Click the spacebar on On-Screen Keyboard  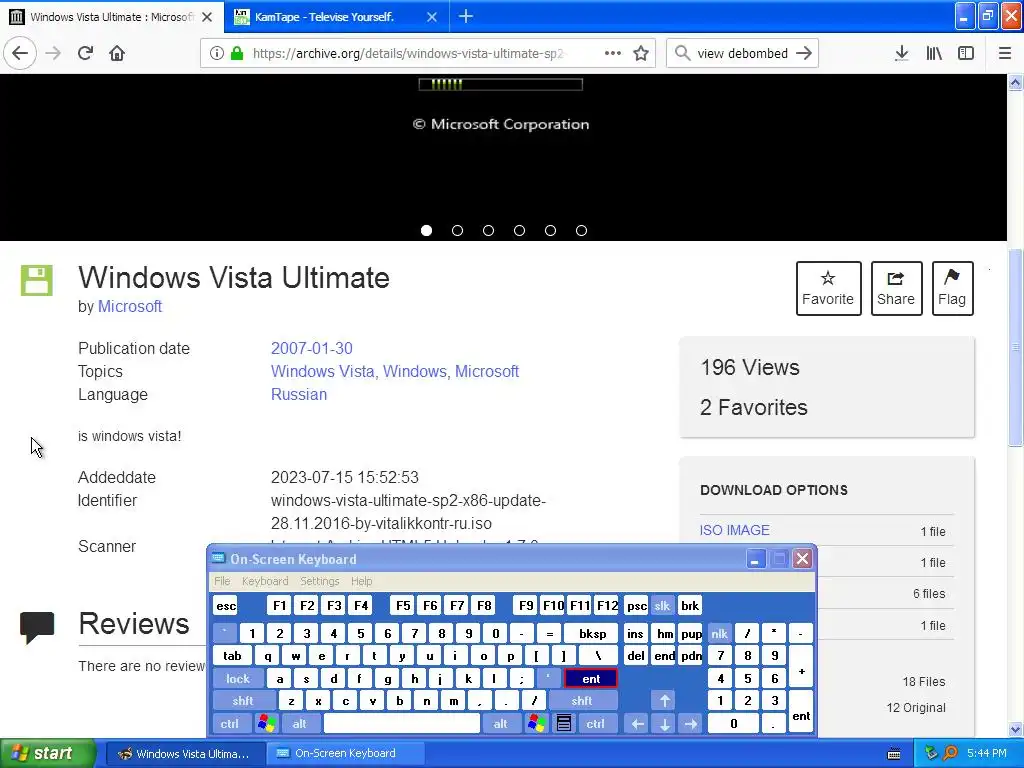click(402, 723)
